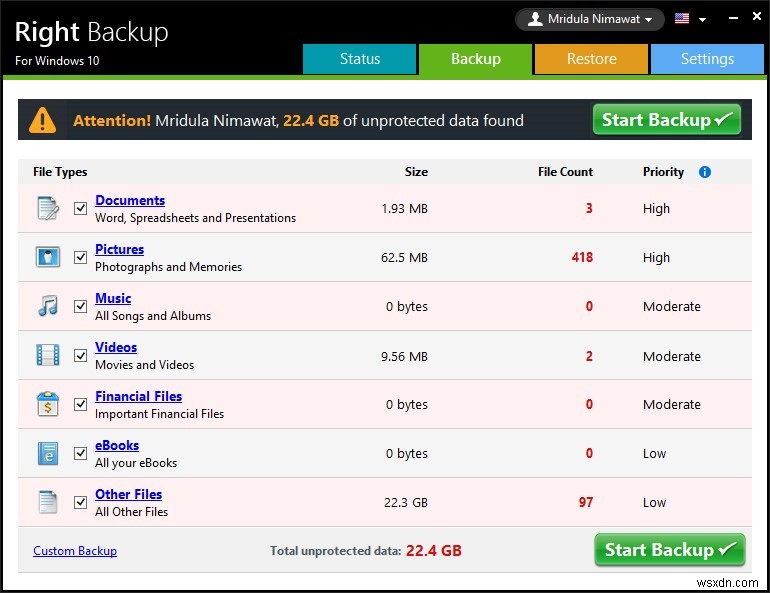The width and height of the screenshot is (770, 593).
Task: Click the Priority info icon
Action: pos(704,172)
